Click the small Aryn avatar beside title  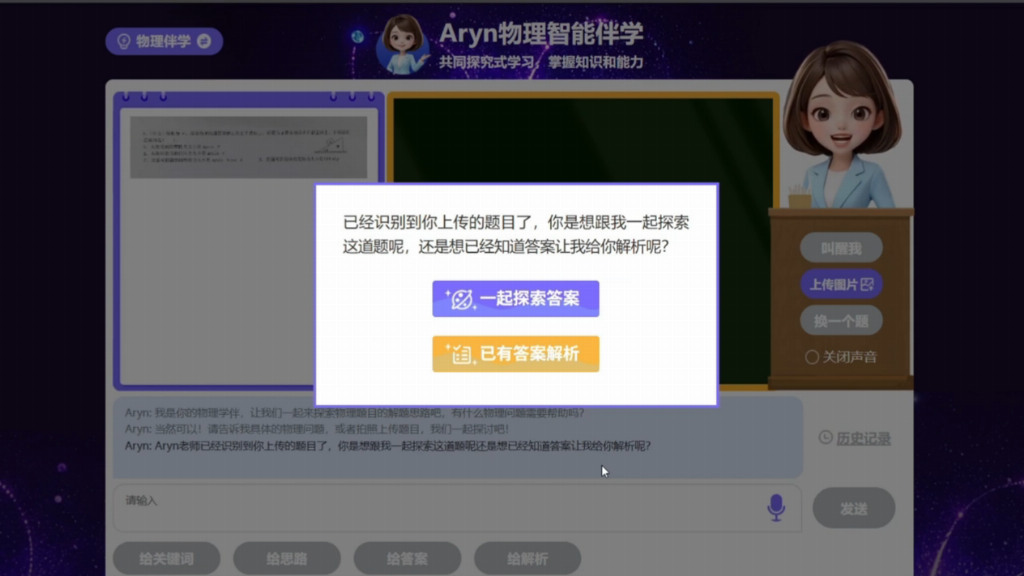click(402, 44)
